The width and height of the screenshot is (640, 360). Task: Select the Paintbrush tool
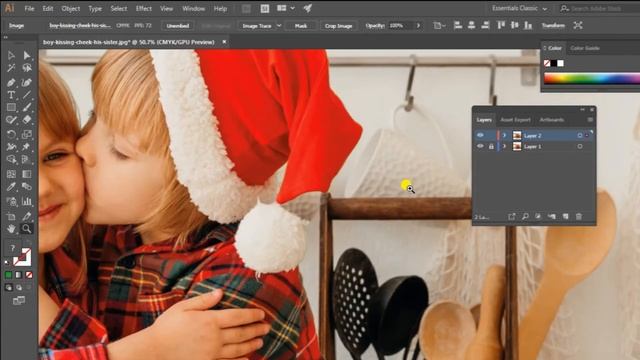point(27,108)
